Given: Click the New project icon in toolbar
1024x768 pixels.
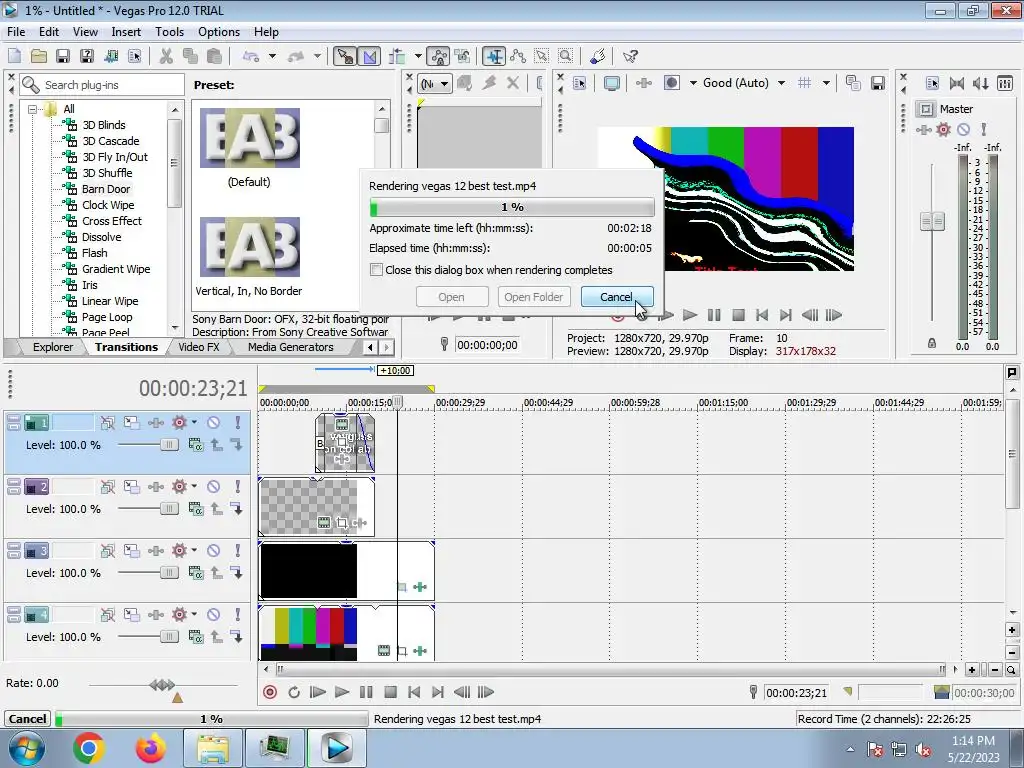Looking at the screenshot, I should (x=14, y=56).
